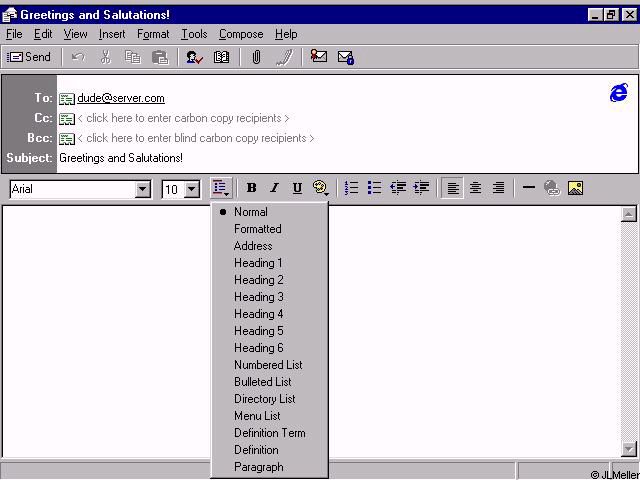Click the Internet Explorer logo icon

tap(619, 93)
